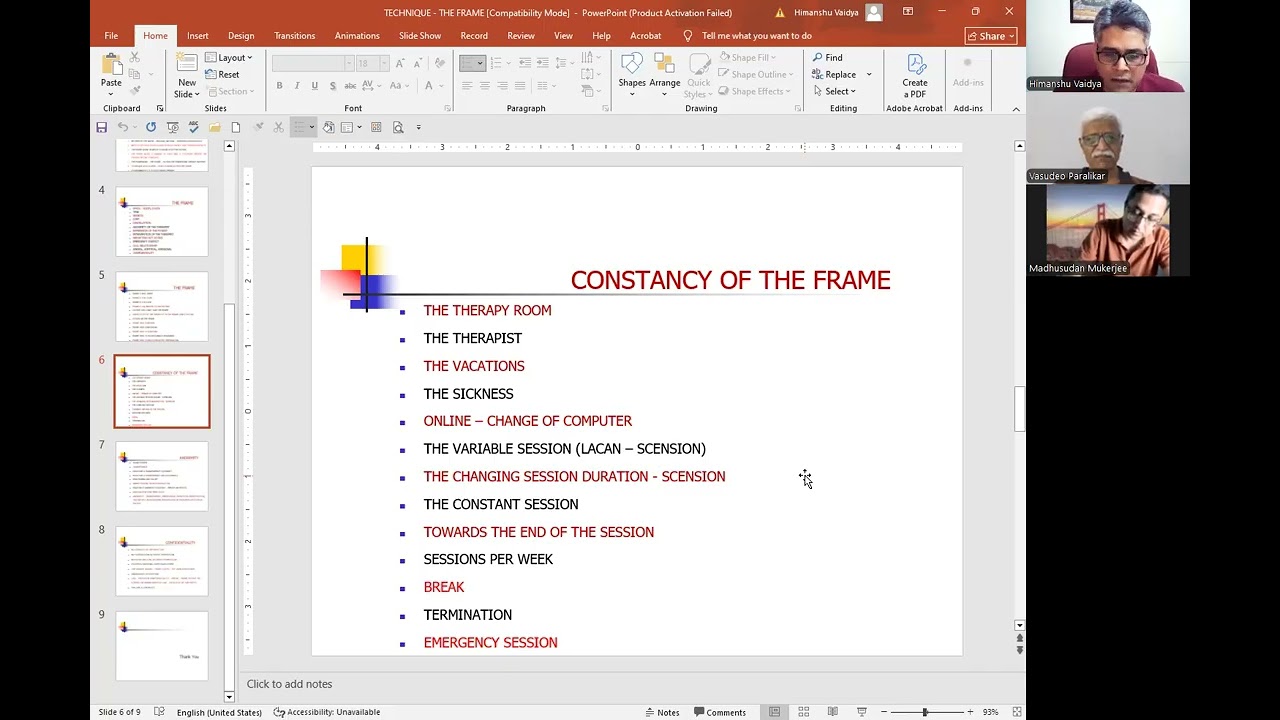Open file using the folder icon in quick access toolbar
The height and width of the screenshot is (720, 1280).
pos(215,127)
